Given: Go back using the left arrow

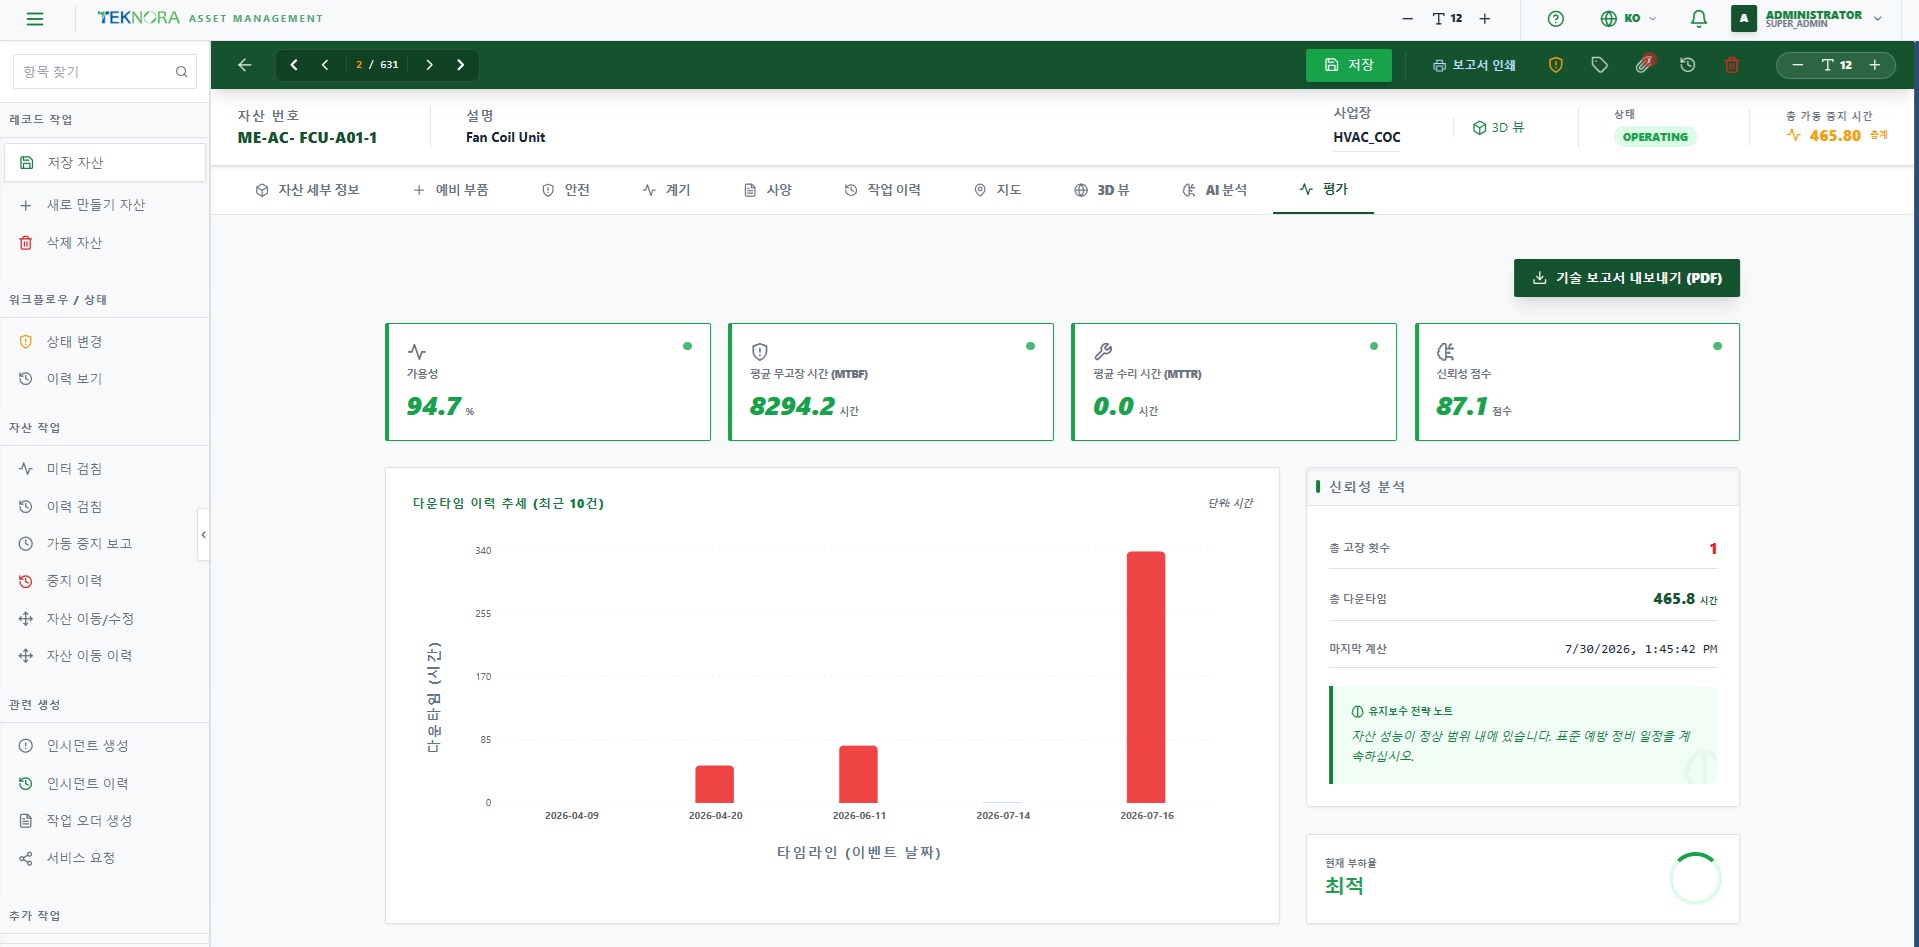Looking at the screenshot, I should point(245,65).
